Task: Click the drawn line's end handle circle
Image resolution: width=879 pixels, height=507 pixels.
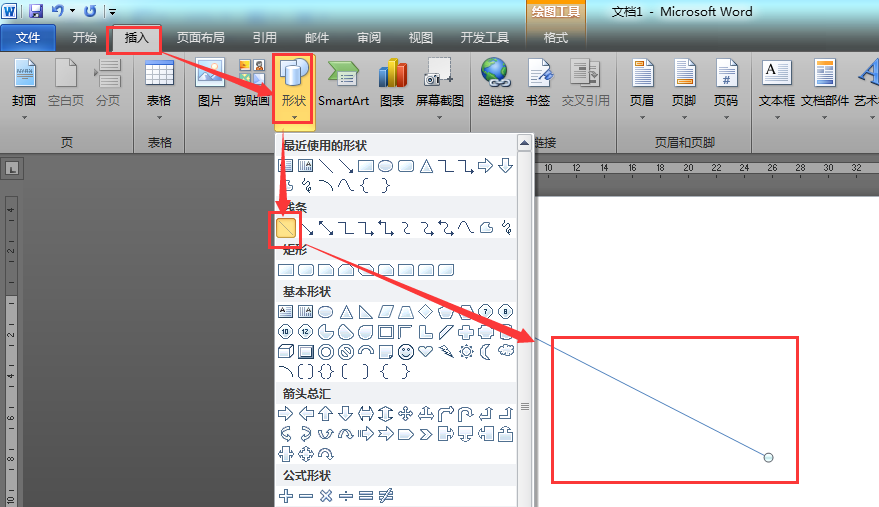Action: [x=769, y=458]
